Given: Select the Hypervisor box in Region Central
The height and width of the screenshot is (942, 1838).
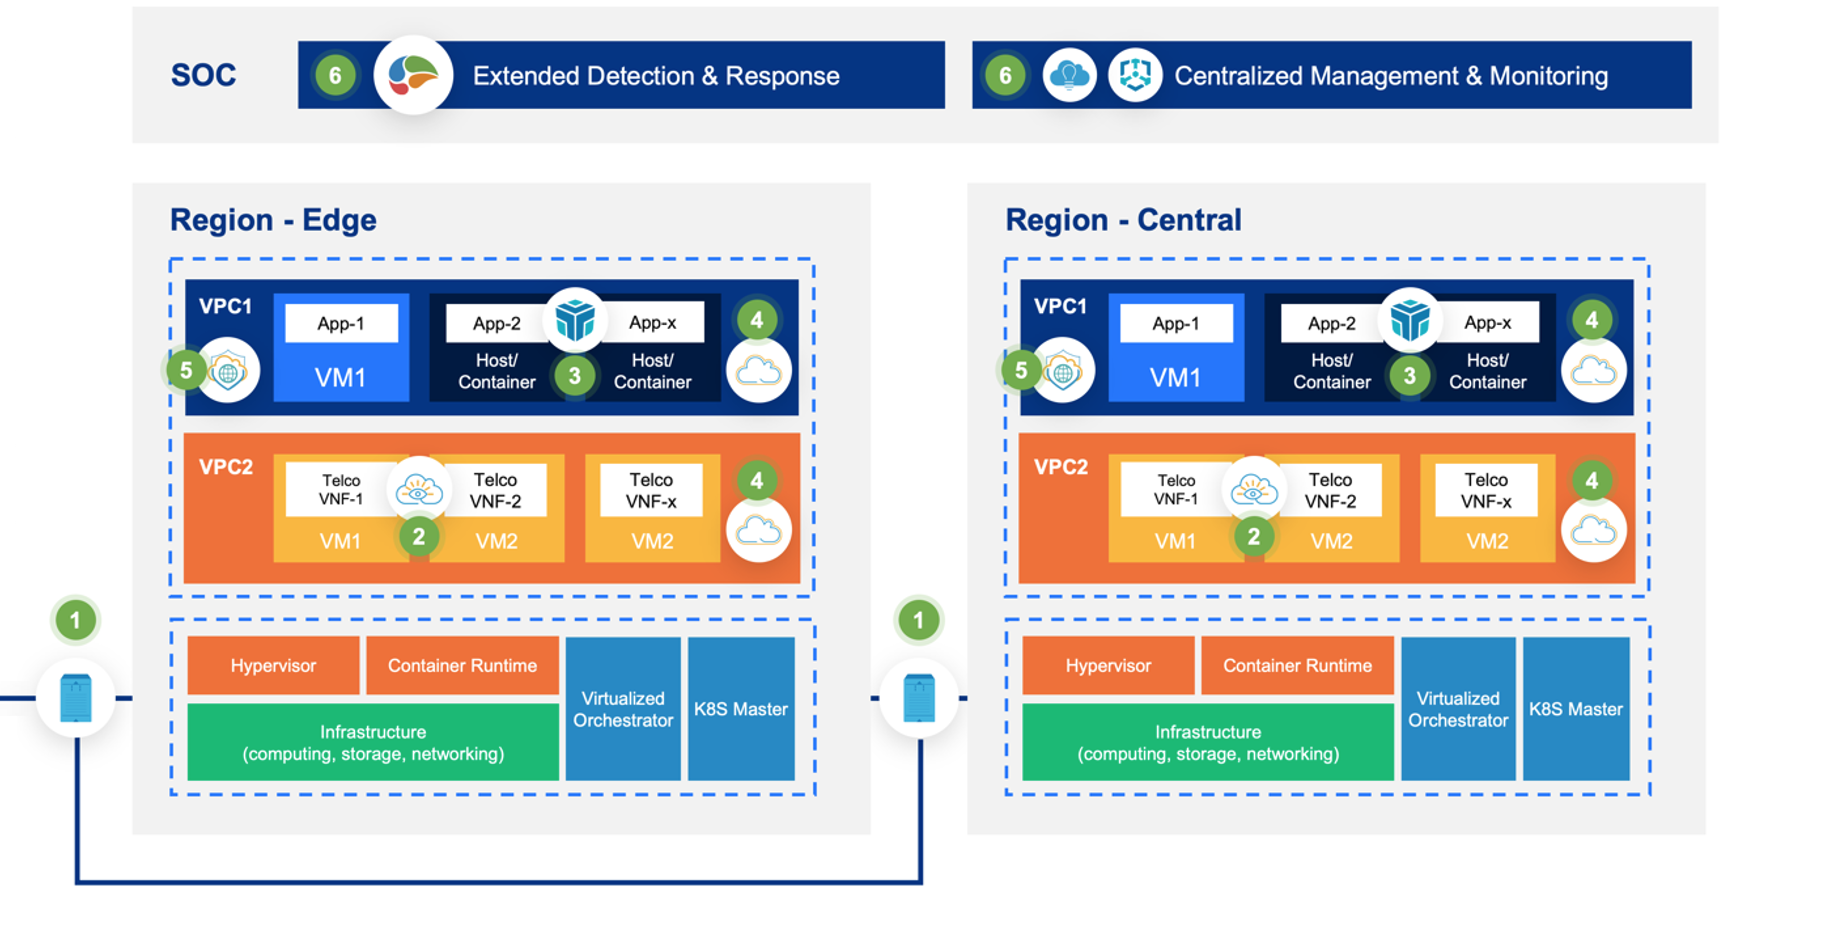Looking at the screenshot, I should pos(1108,666).
